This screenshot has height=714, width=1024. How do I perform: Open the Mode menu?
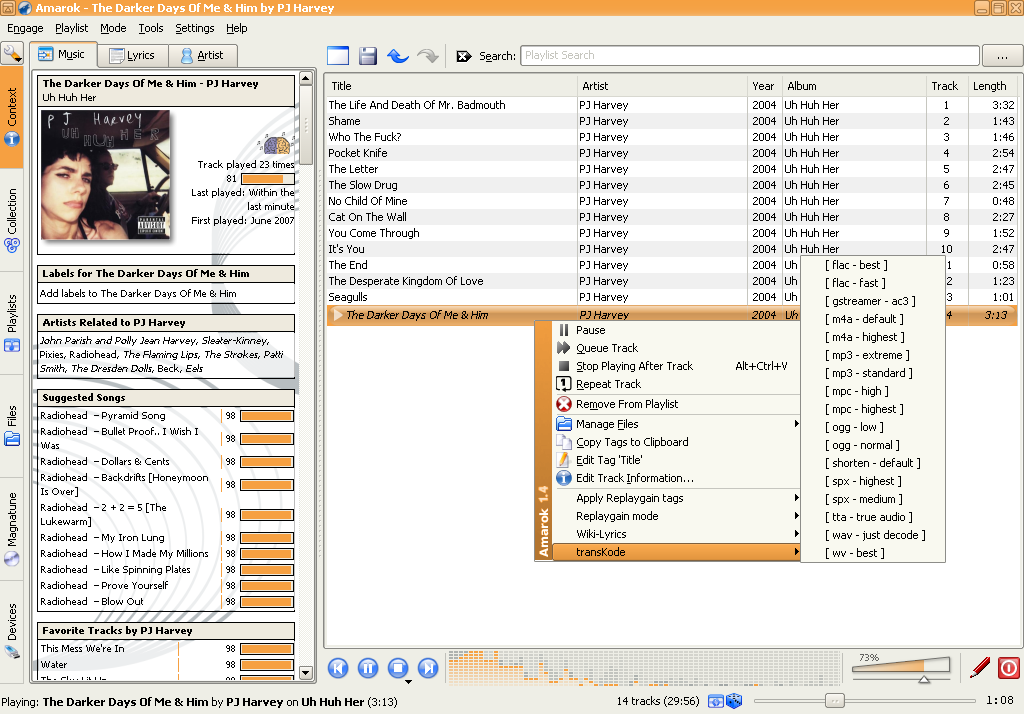[x=113, y=28]
